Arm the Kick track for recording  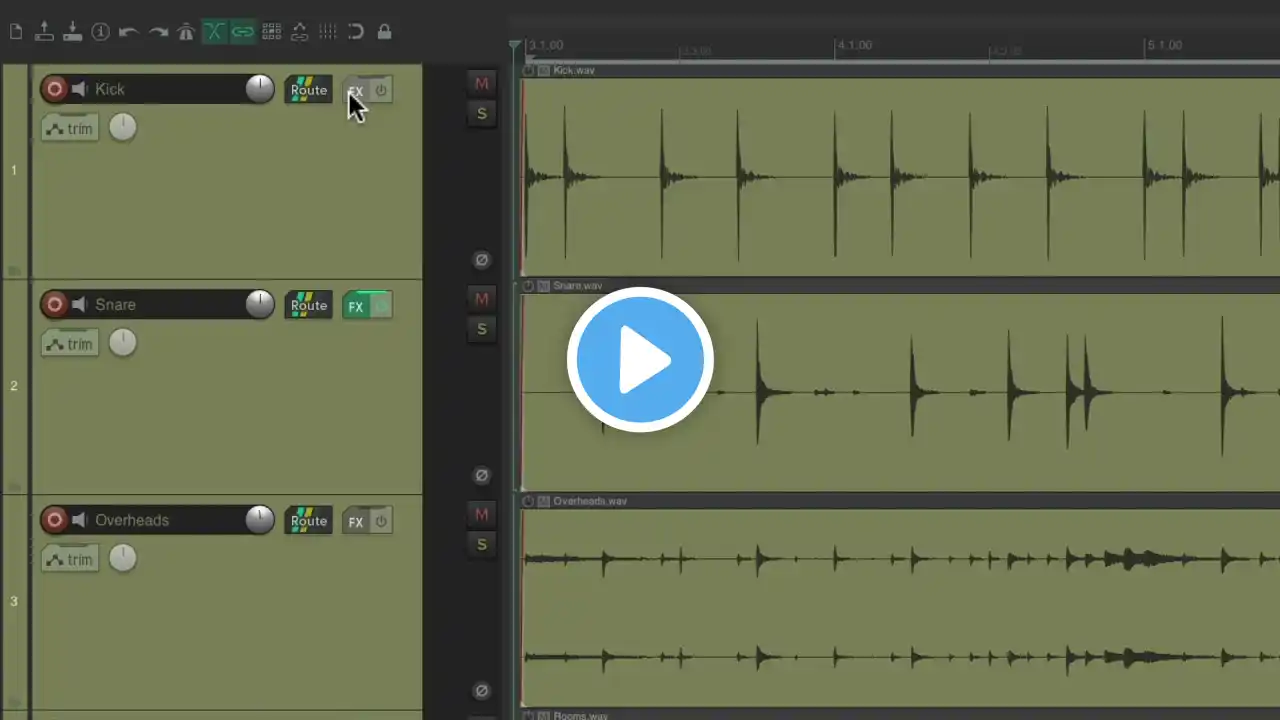pyautogui.click(x=55, y=89)
